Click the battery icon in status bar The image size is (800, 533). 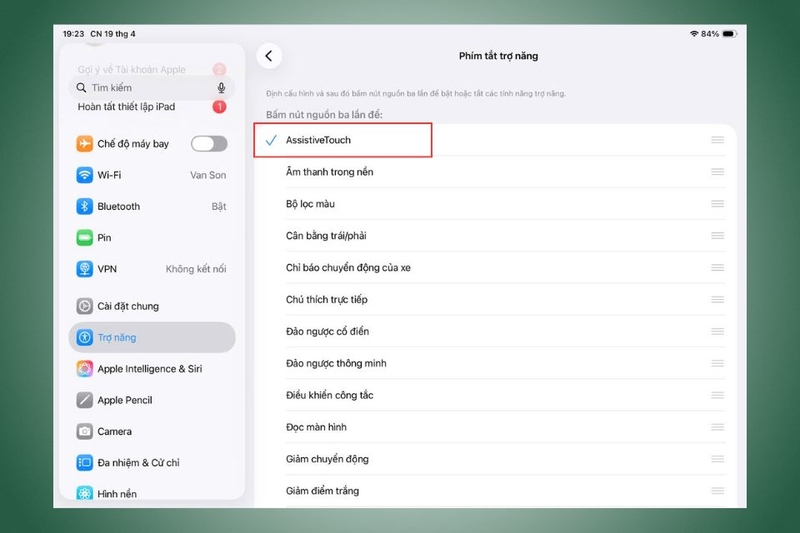coord(730,34)
